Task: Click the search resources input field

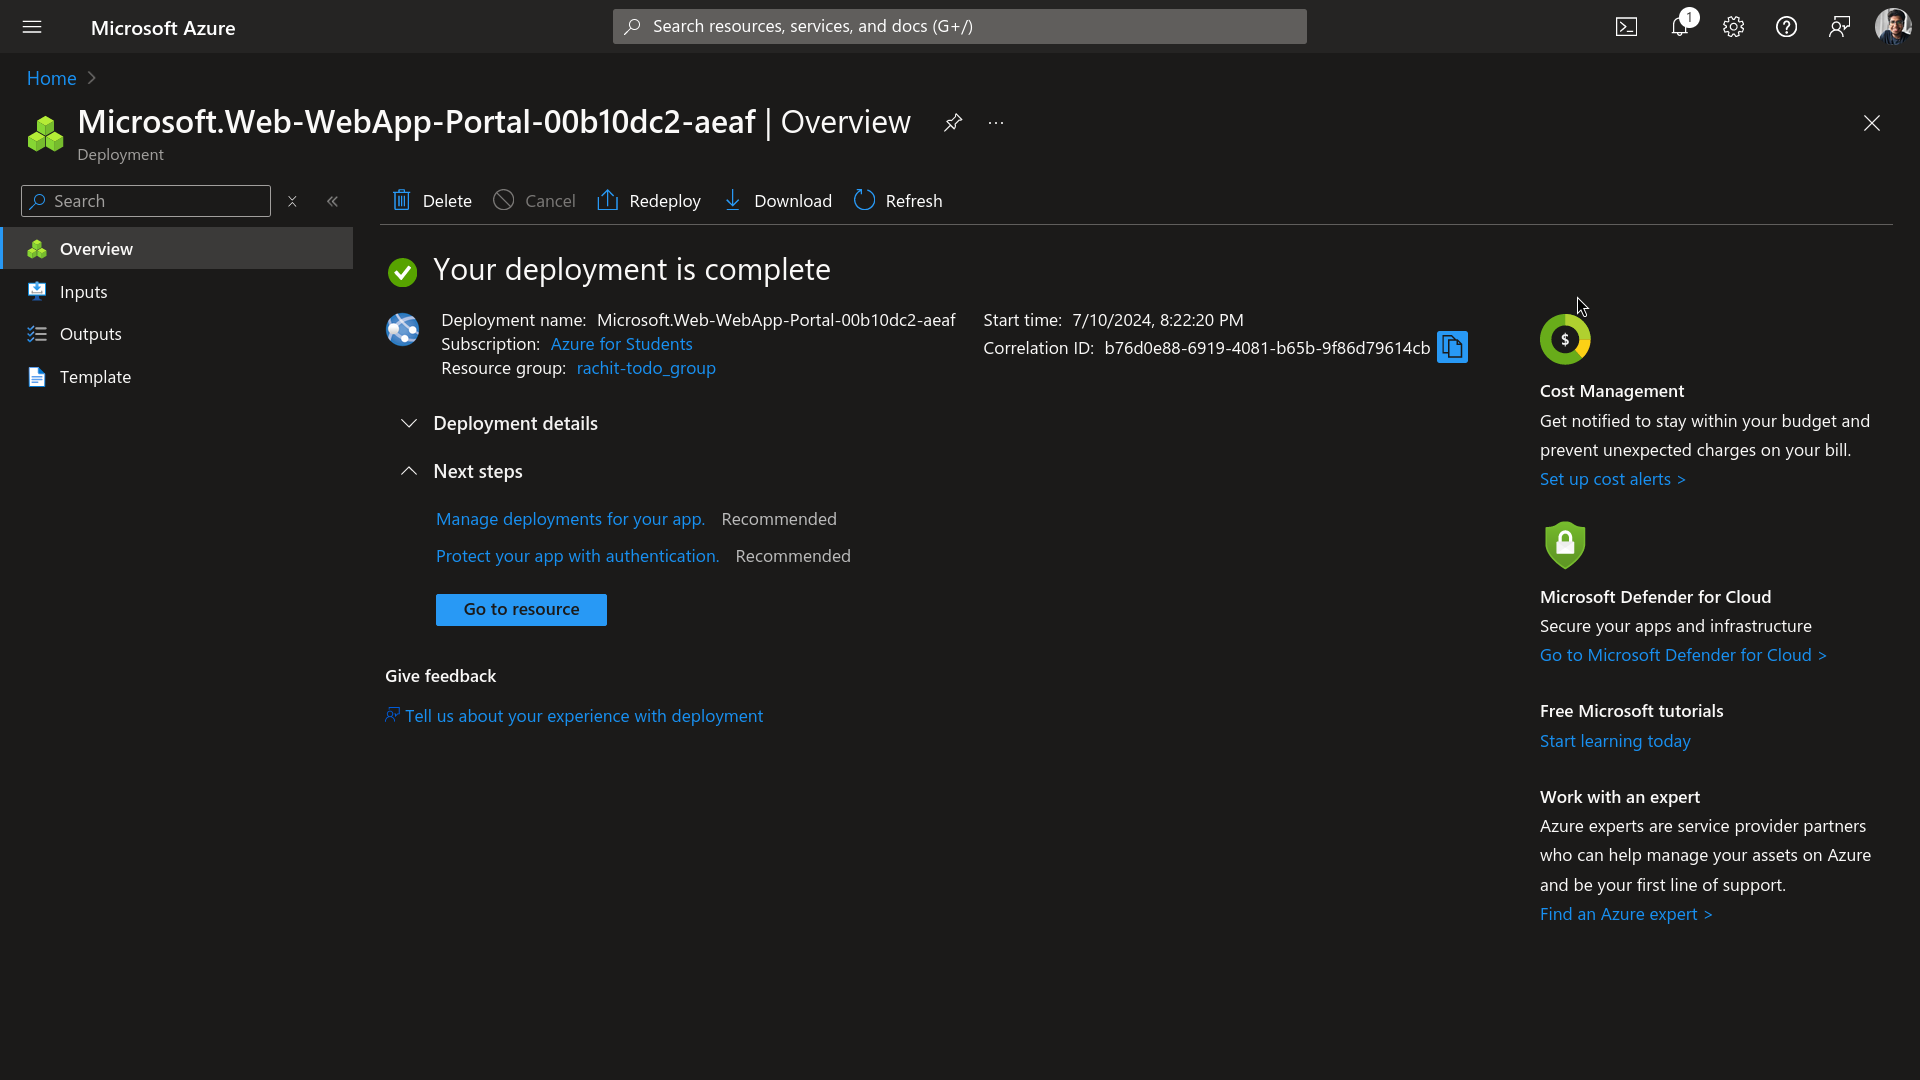Action: pos(959,26)
